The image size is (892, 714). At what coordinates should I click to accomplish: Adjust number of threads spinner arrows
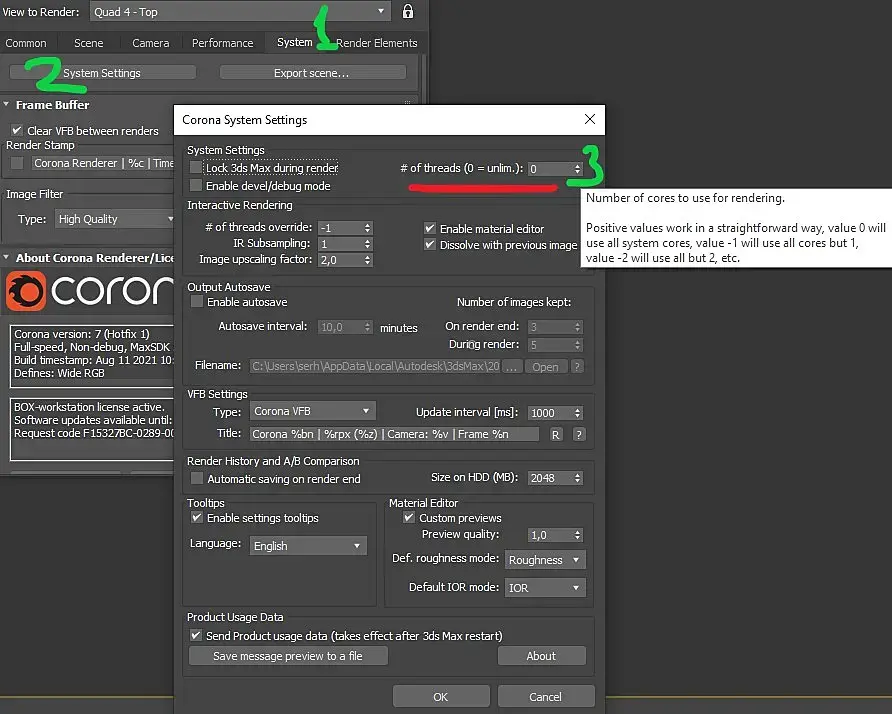tap(577, 168)
